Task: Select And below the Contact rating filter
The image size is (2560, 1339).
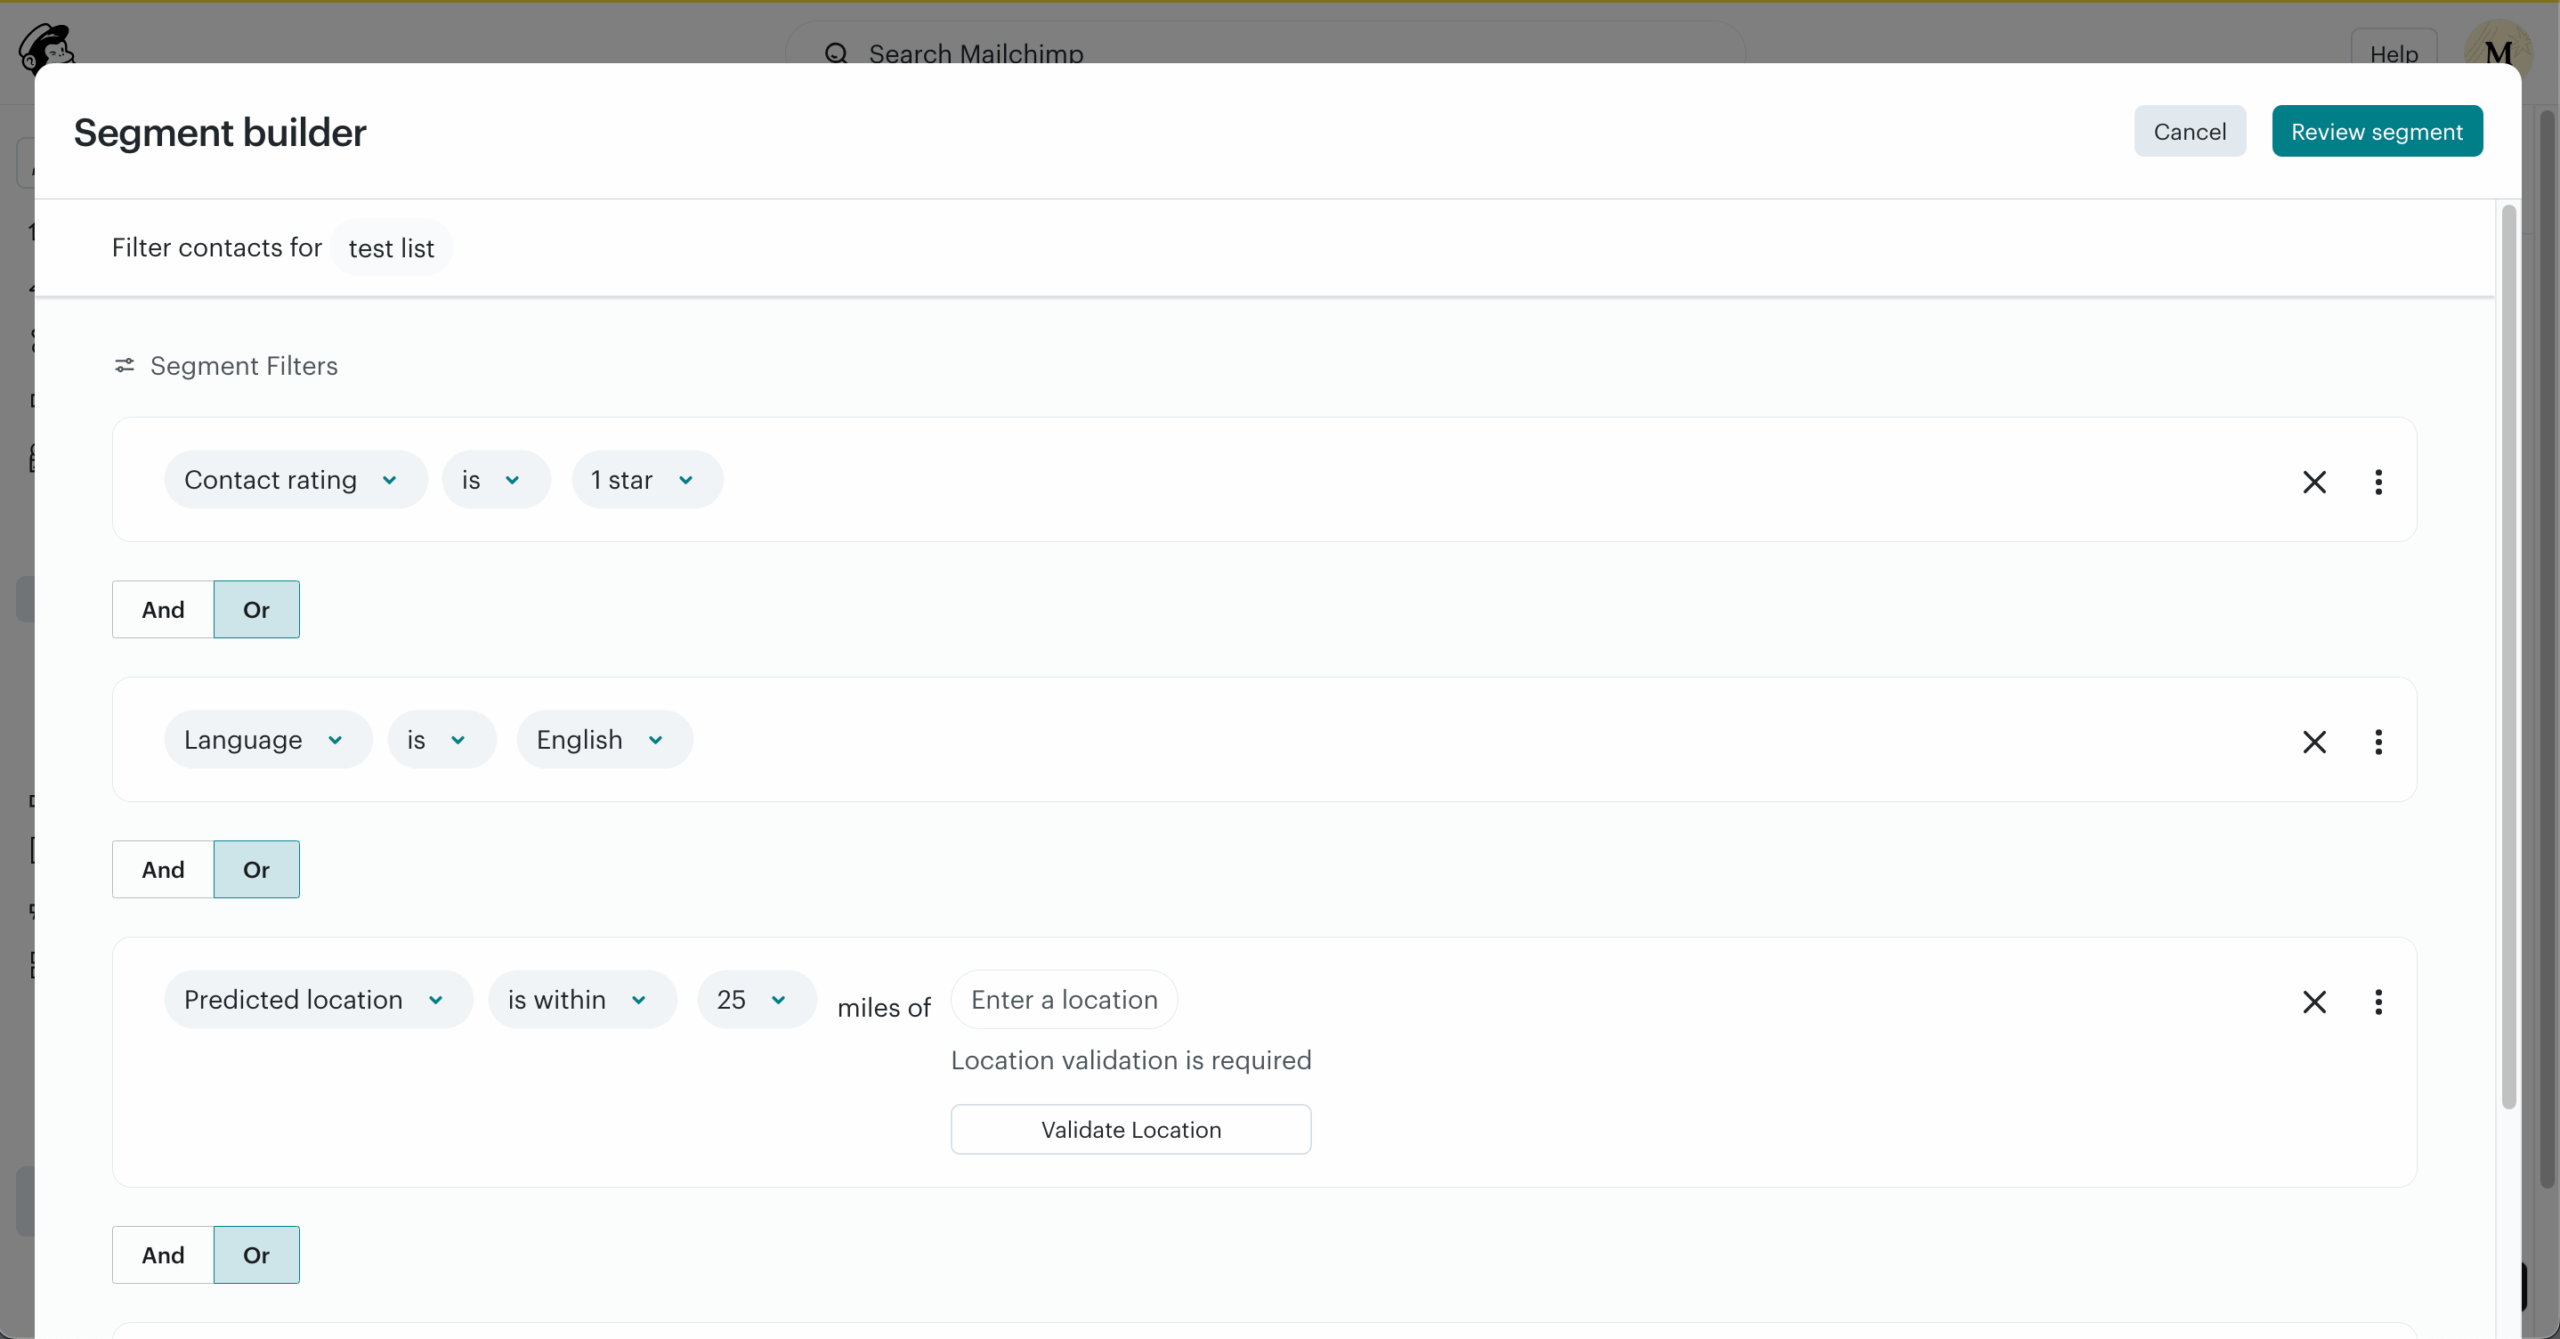Action: 163,610
